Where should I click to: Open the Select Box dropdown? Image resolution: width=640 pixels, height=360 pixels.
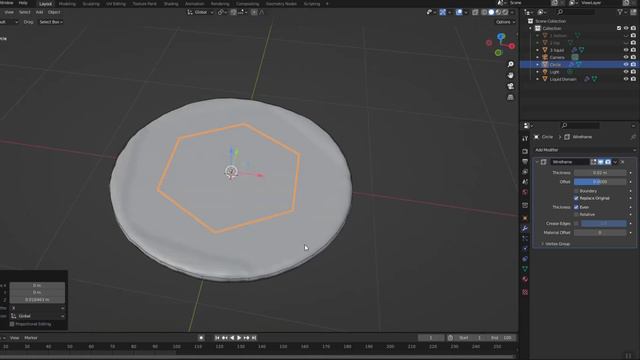(x=51, y=22)
